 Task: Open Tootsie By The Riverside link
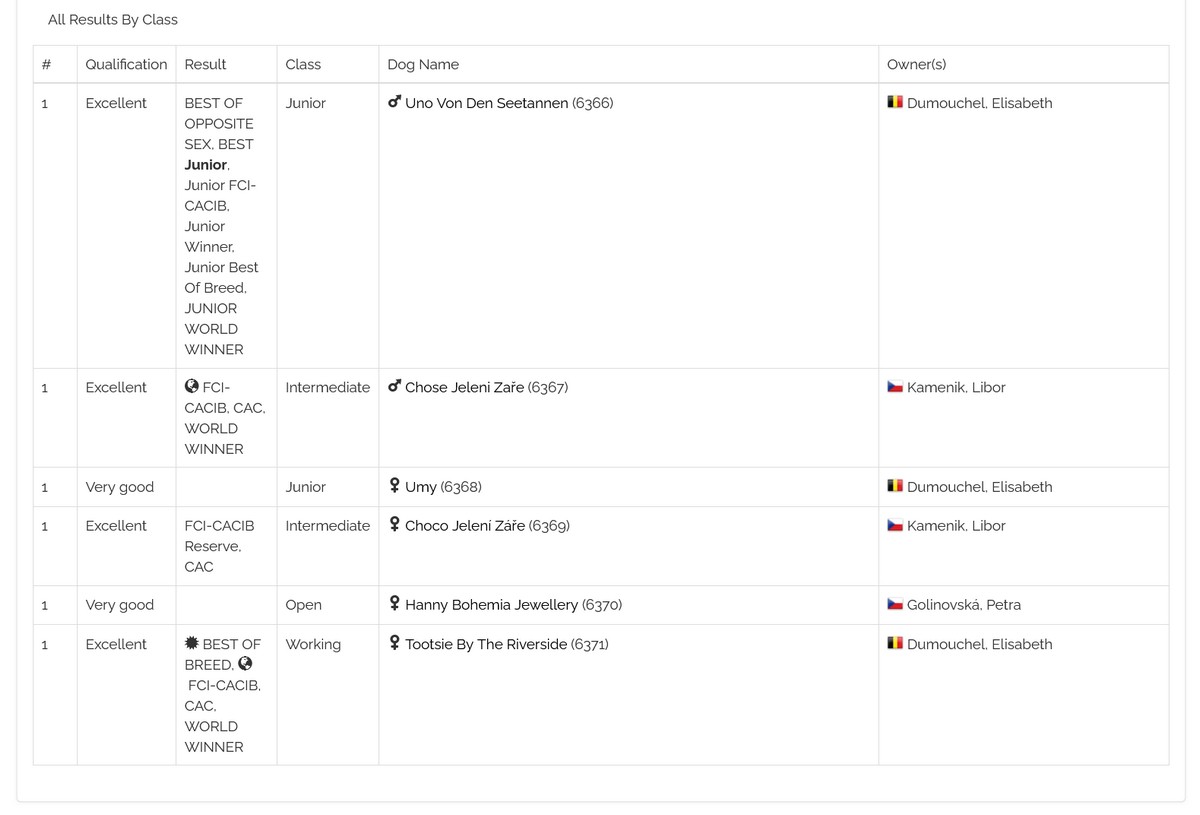click(x=486, y=644)
